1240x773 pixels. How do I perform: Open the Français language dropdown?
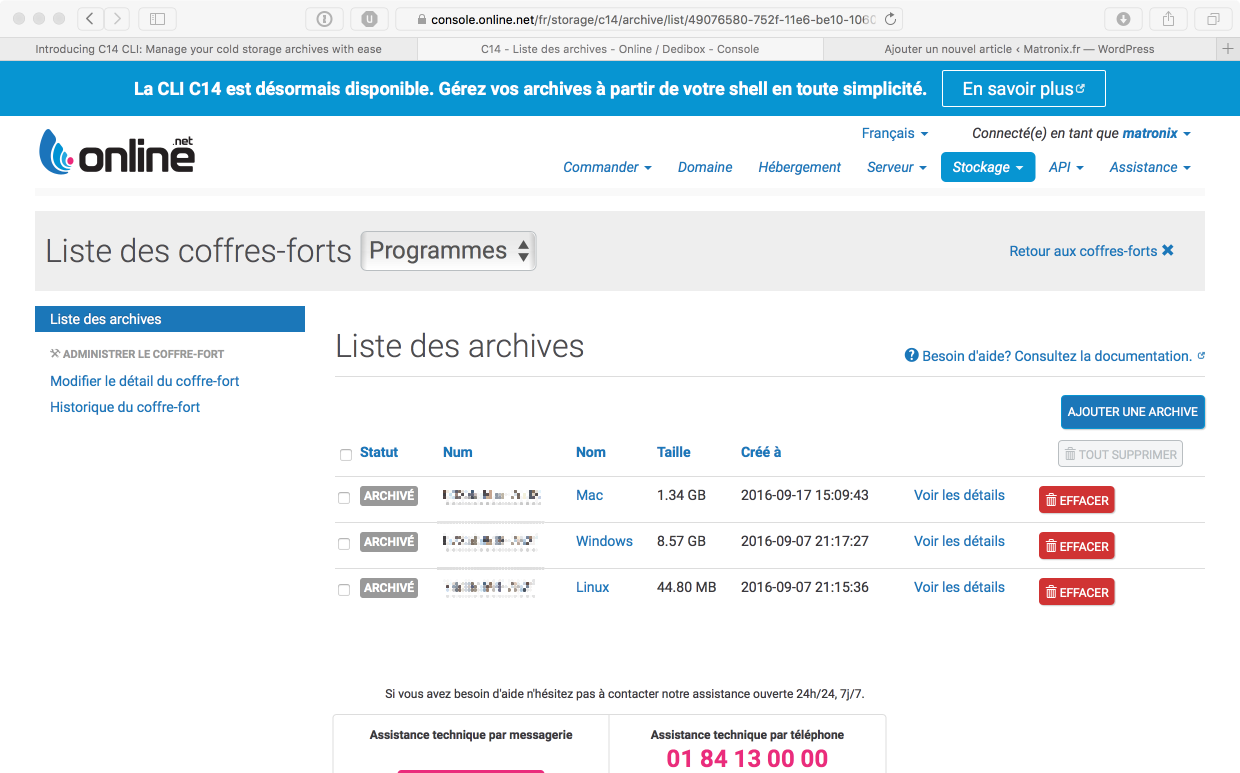tap(895, 133)
